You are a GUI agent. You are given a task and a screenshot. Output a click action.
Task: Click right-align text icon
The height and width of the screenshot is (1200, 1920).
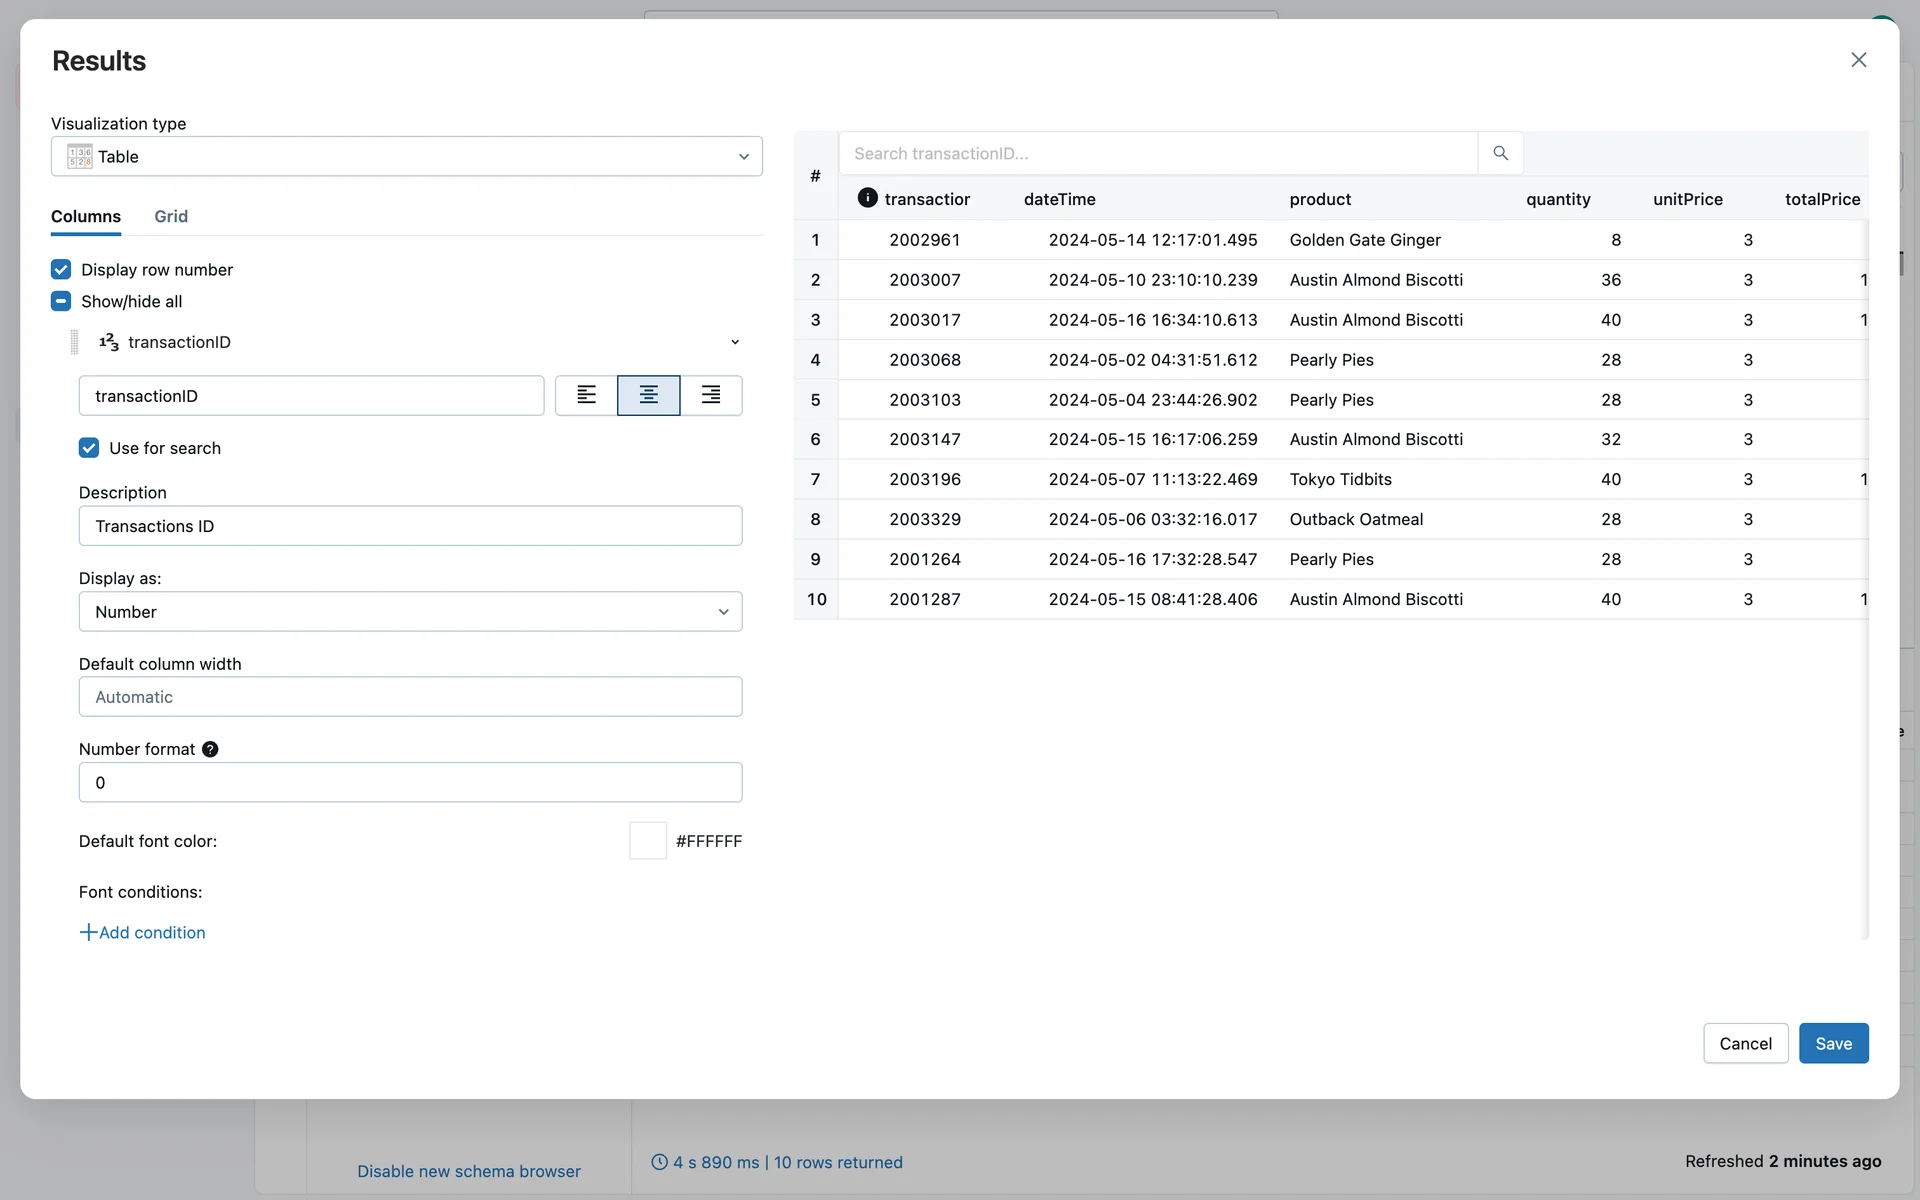pyautogui.click(x=711, y=395)
